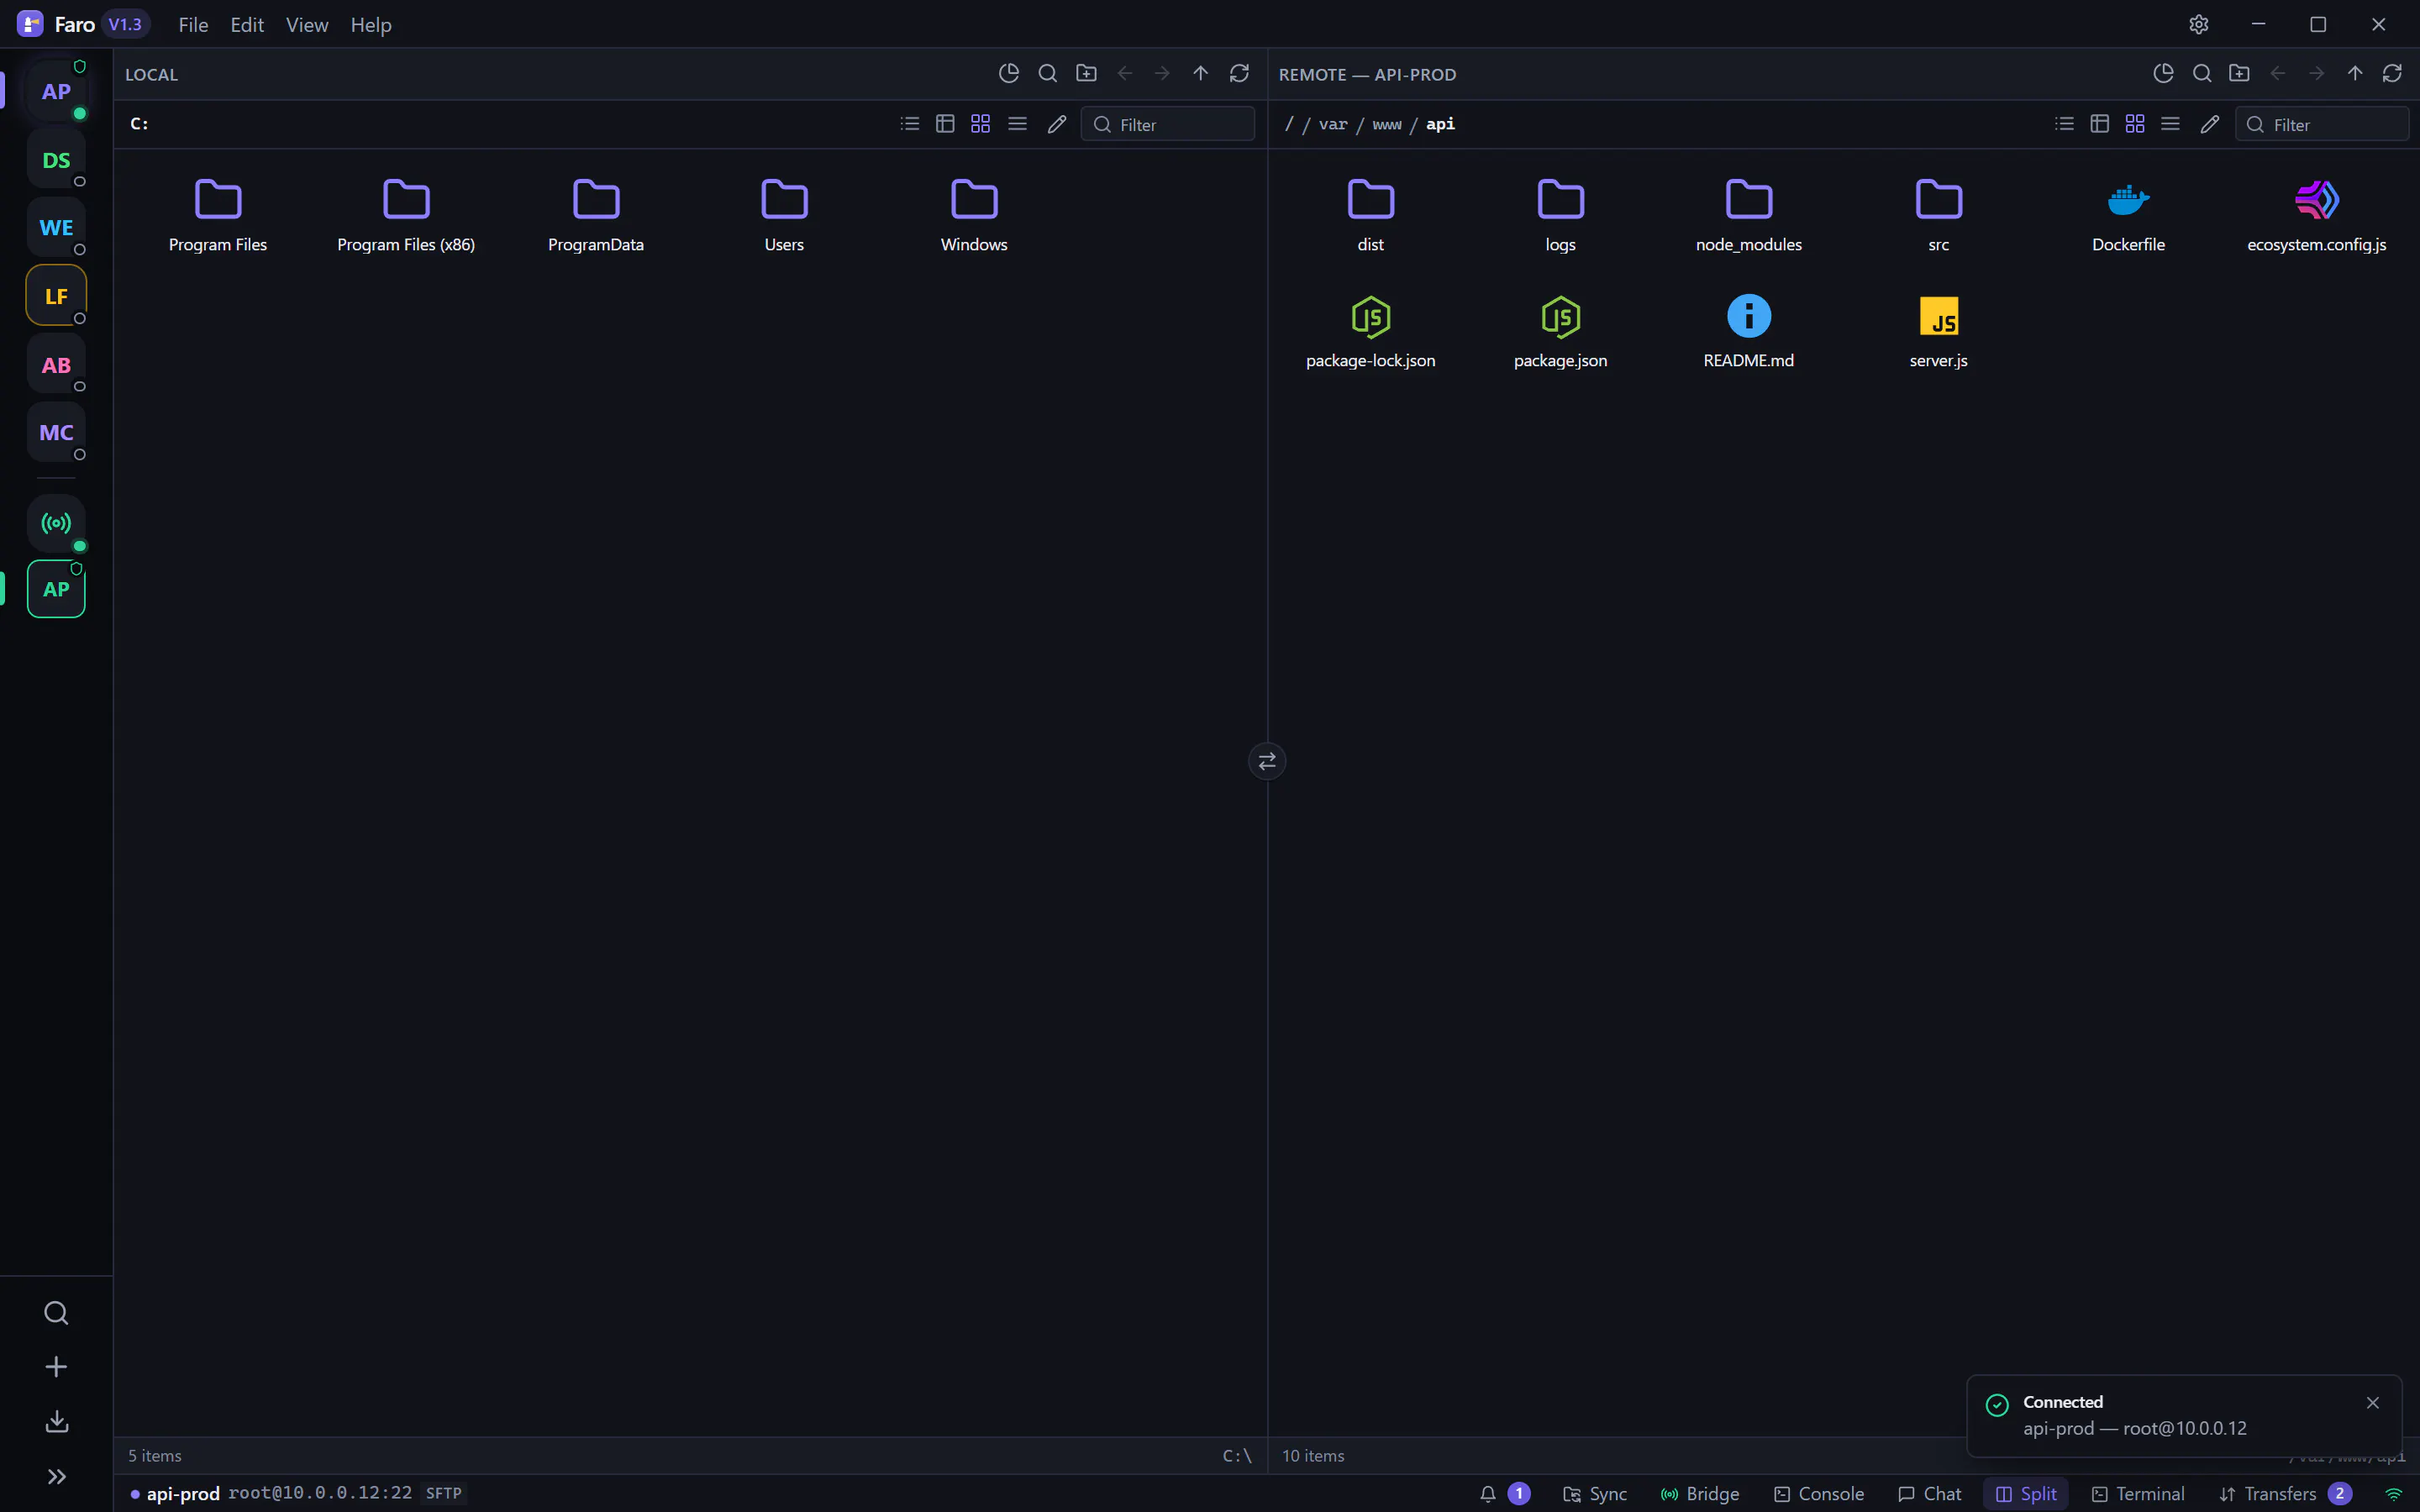Select the DS server profile

pos(56,160)
